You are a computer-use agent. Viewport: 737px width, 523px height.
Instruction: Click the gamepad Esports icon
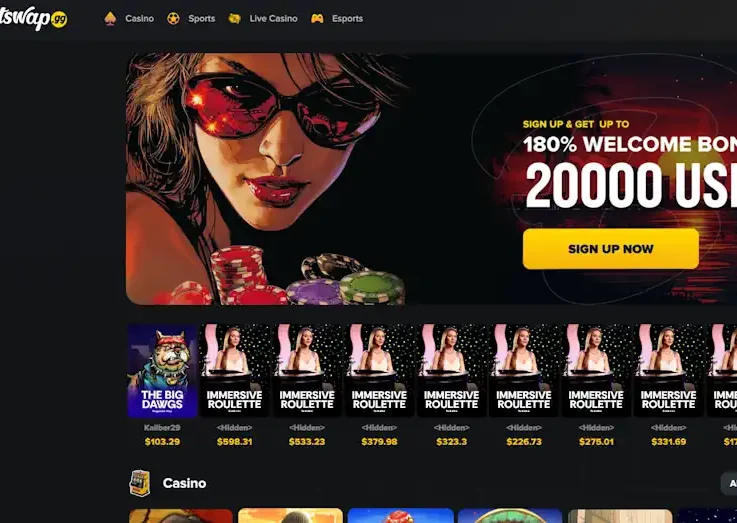pos(317,19)
